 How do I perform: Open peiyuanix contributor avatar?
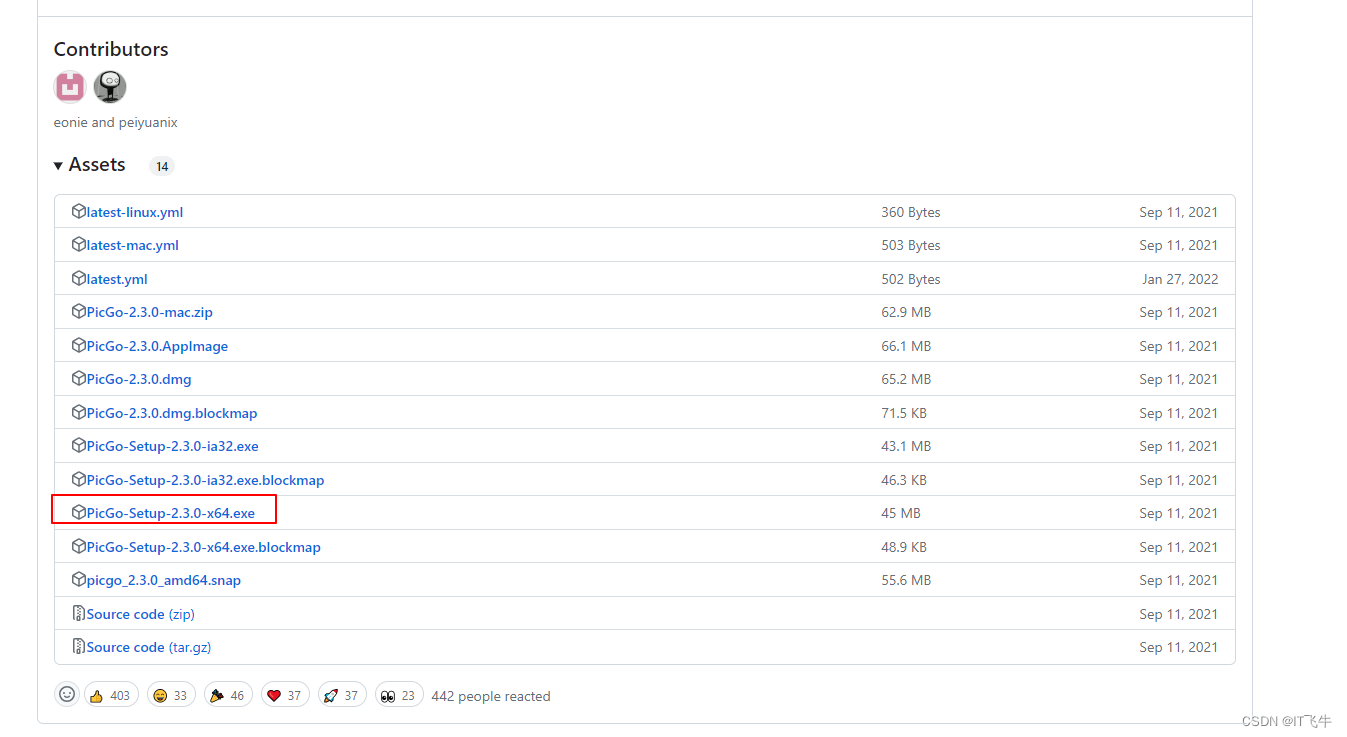110,87
